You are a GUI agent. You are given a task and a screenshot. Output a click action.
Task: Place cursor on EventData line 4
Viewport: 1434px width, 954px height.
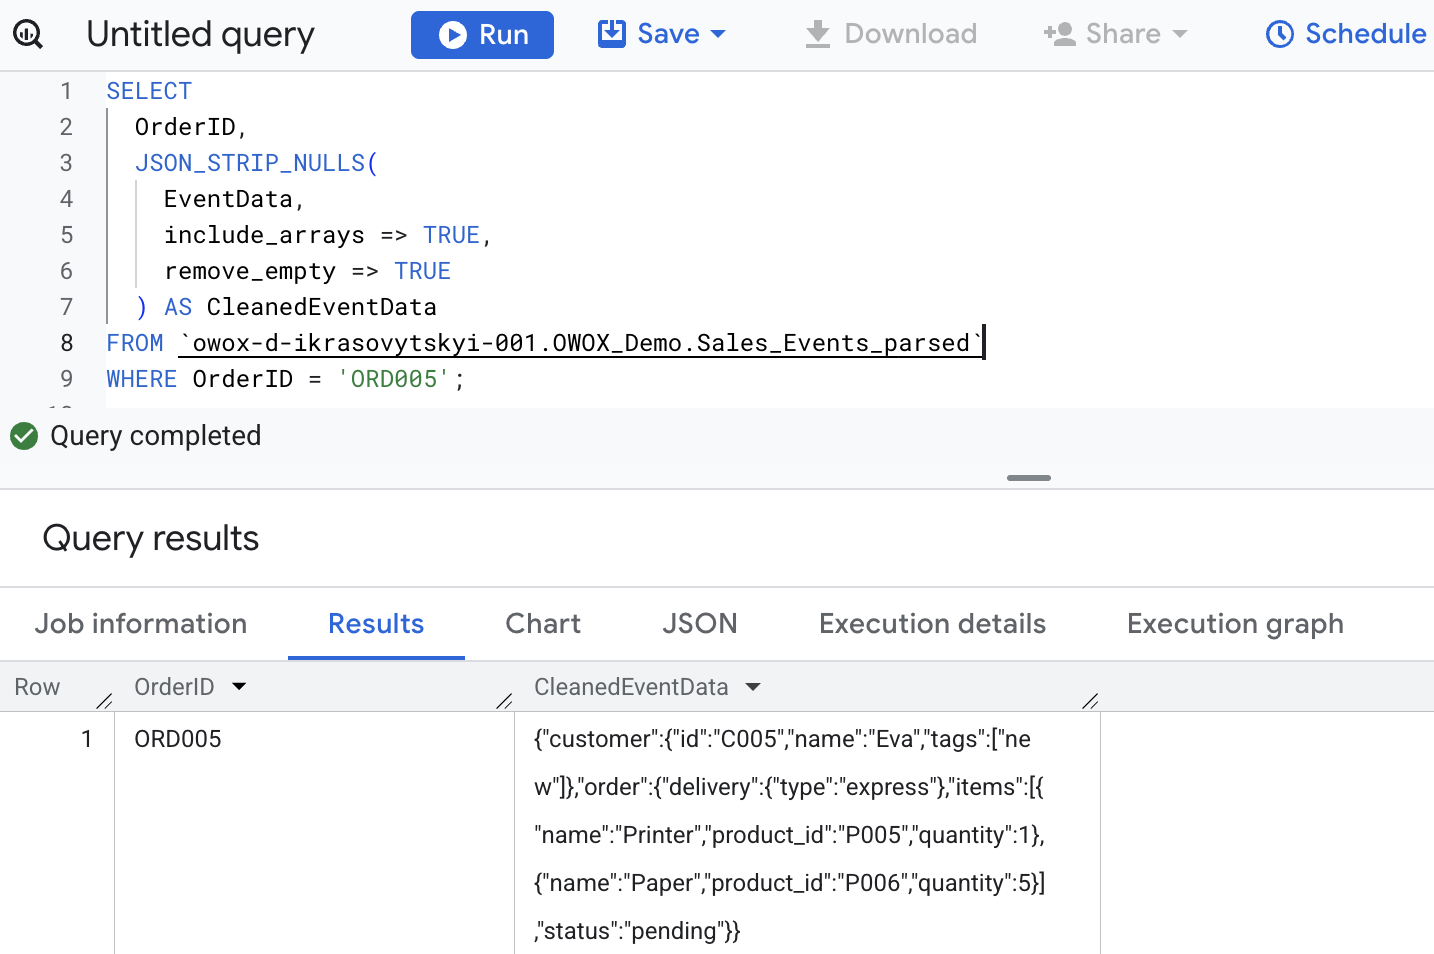pyautogui.click(x=228, y=199)
